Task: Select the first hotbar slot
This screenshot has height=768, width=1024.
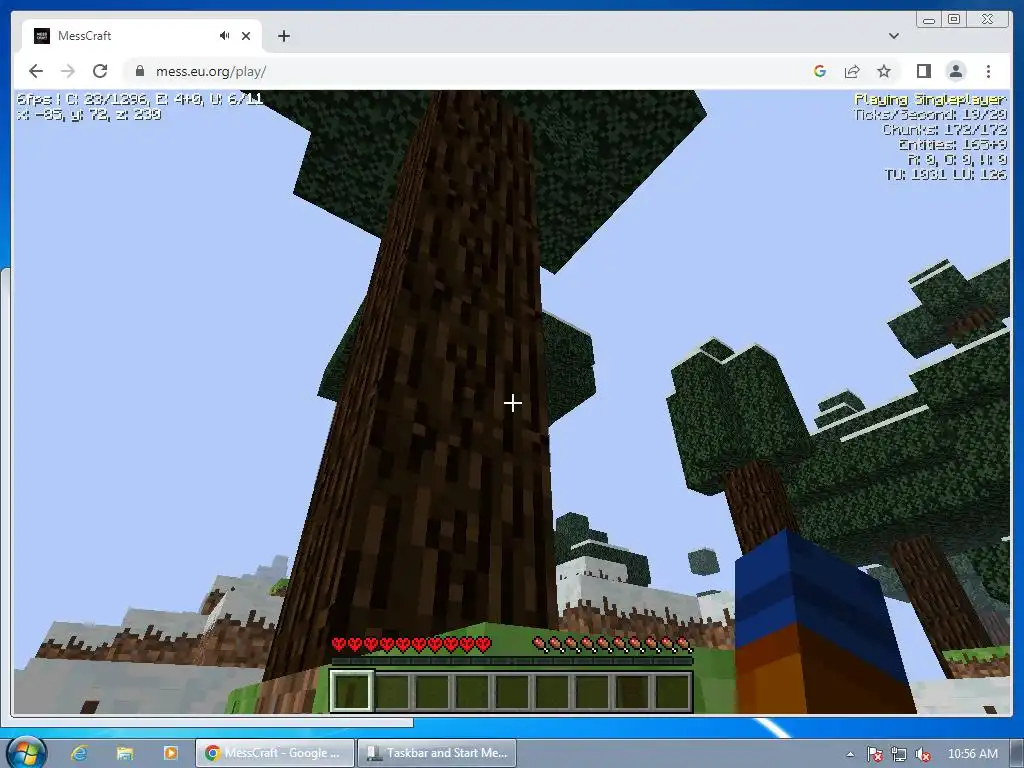Action: (x=352, y=691)
